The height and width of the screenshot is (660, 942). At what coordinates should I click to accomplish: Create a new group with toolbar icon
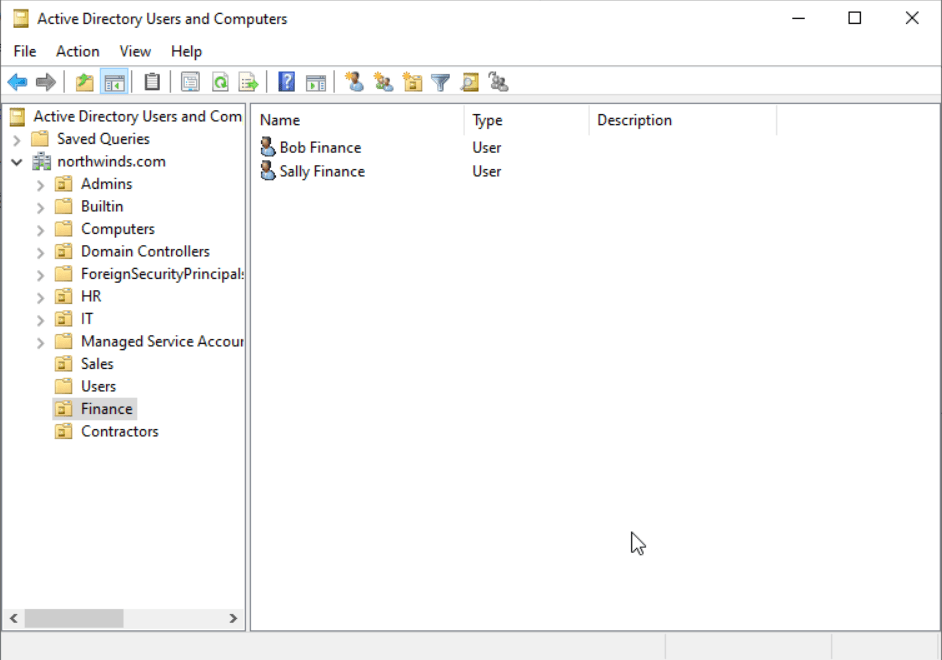tap(383, 82)
